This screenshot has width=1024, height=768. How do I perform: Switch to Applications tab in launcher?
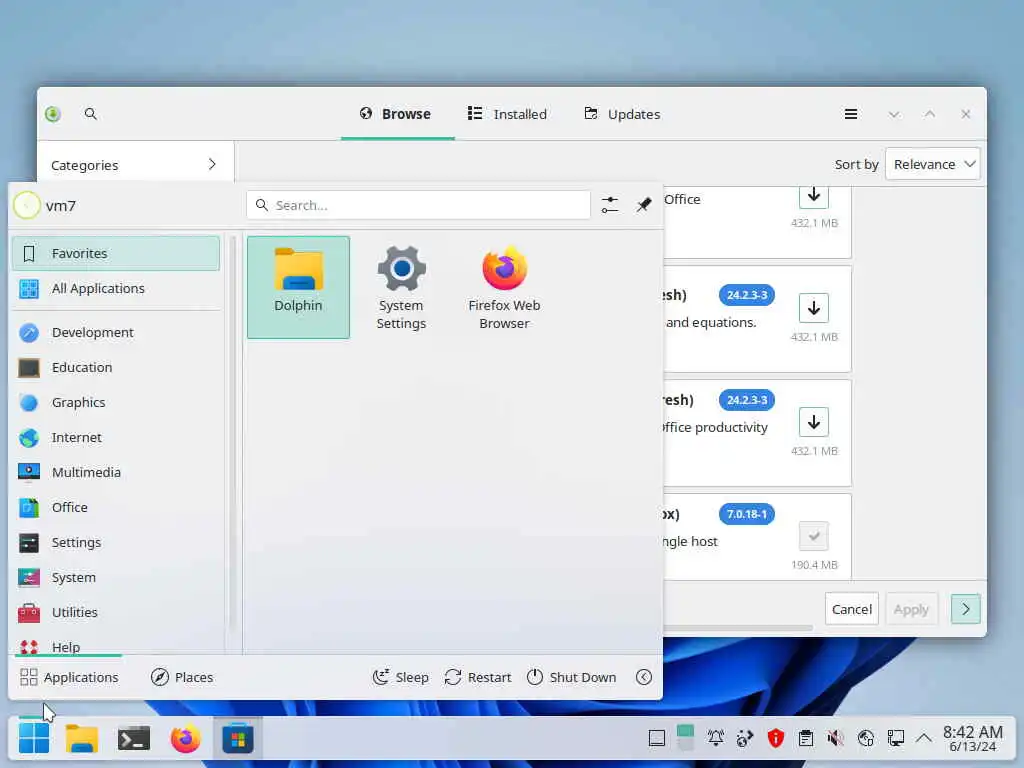click(69, 677)
